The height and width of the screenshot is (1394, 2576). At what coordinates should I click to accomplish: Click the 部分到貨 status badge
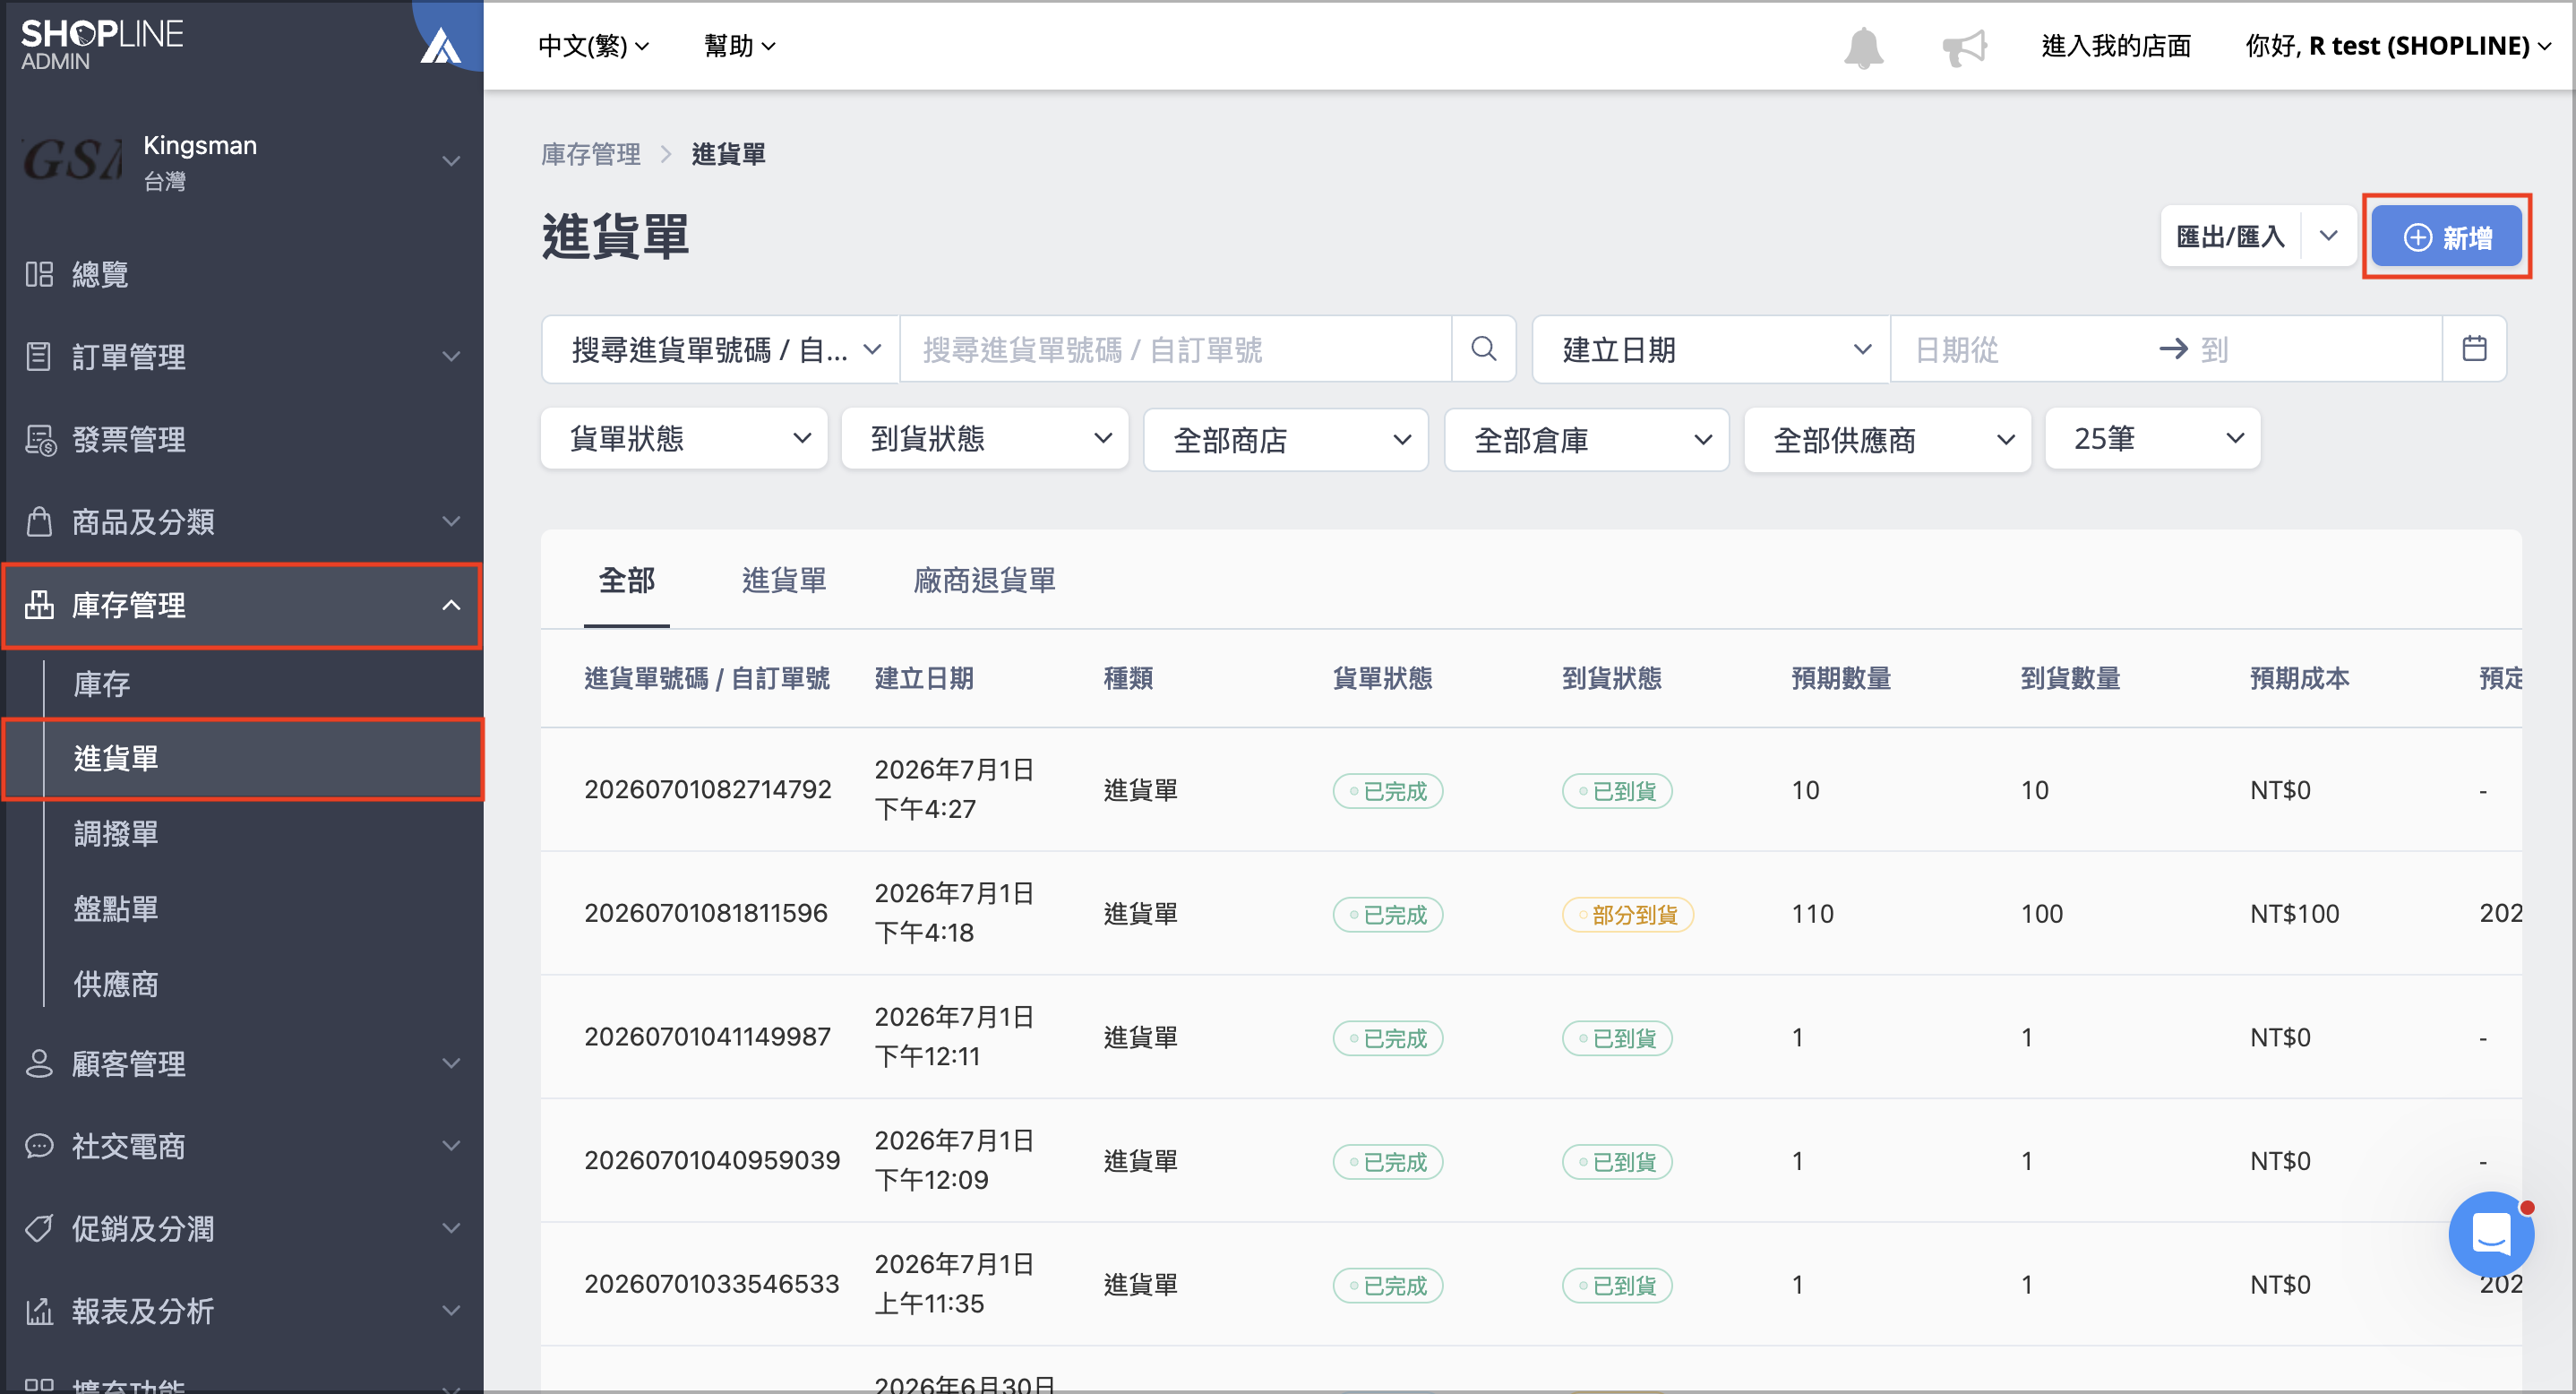click(1627, 914)
